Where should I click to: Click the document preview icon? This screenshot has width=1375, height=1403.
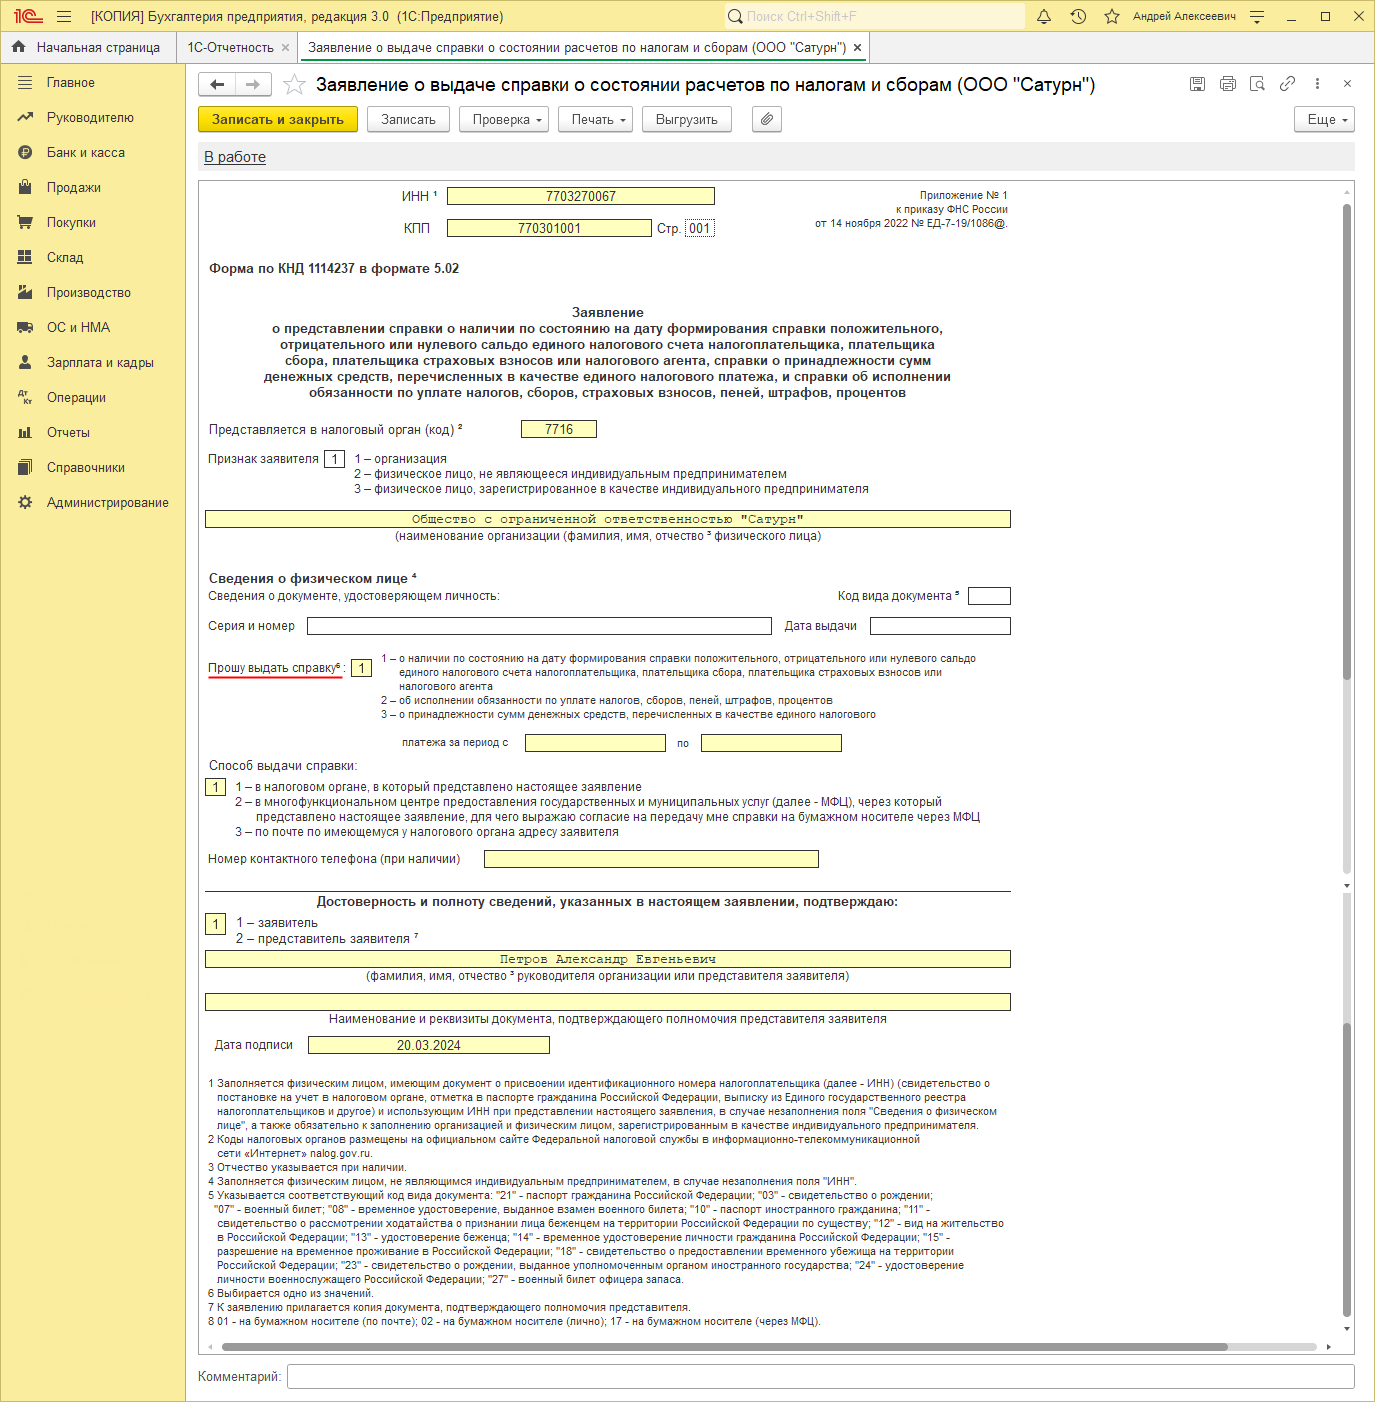1258,84
